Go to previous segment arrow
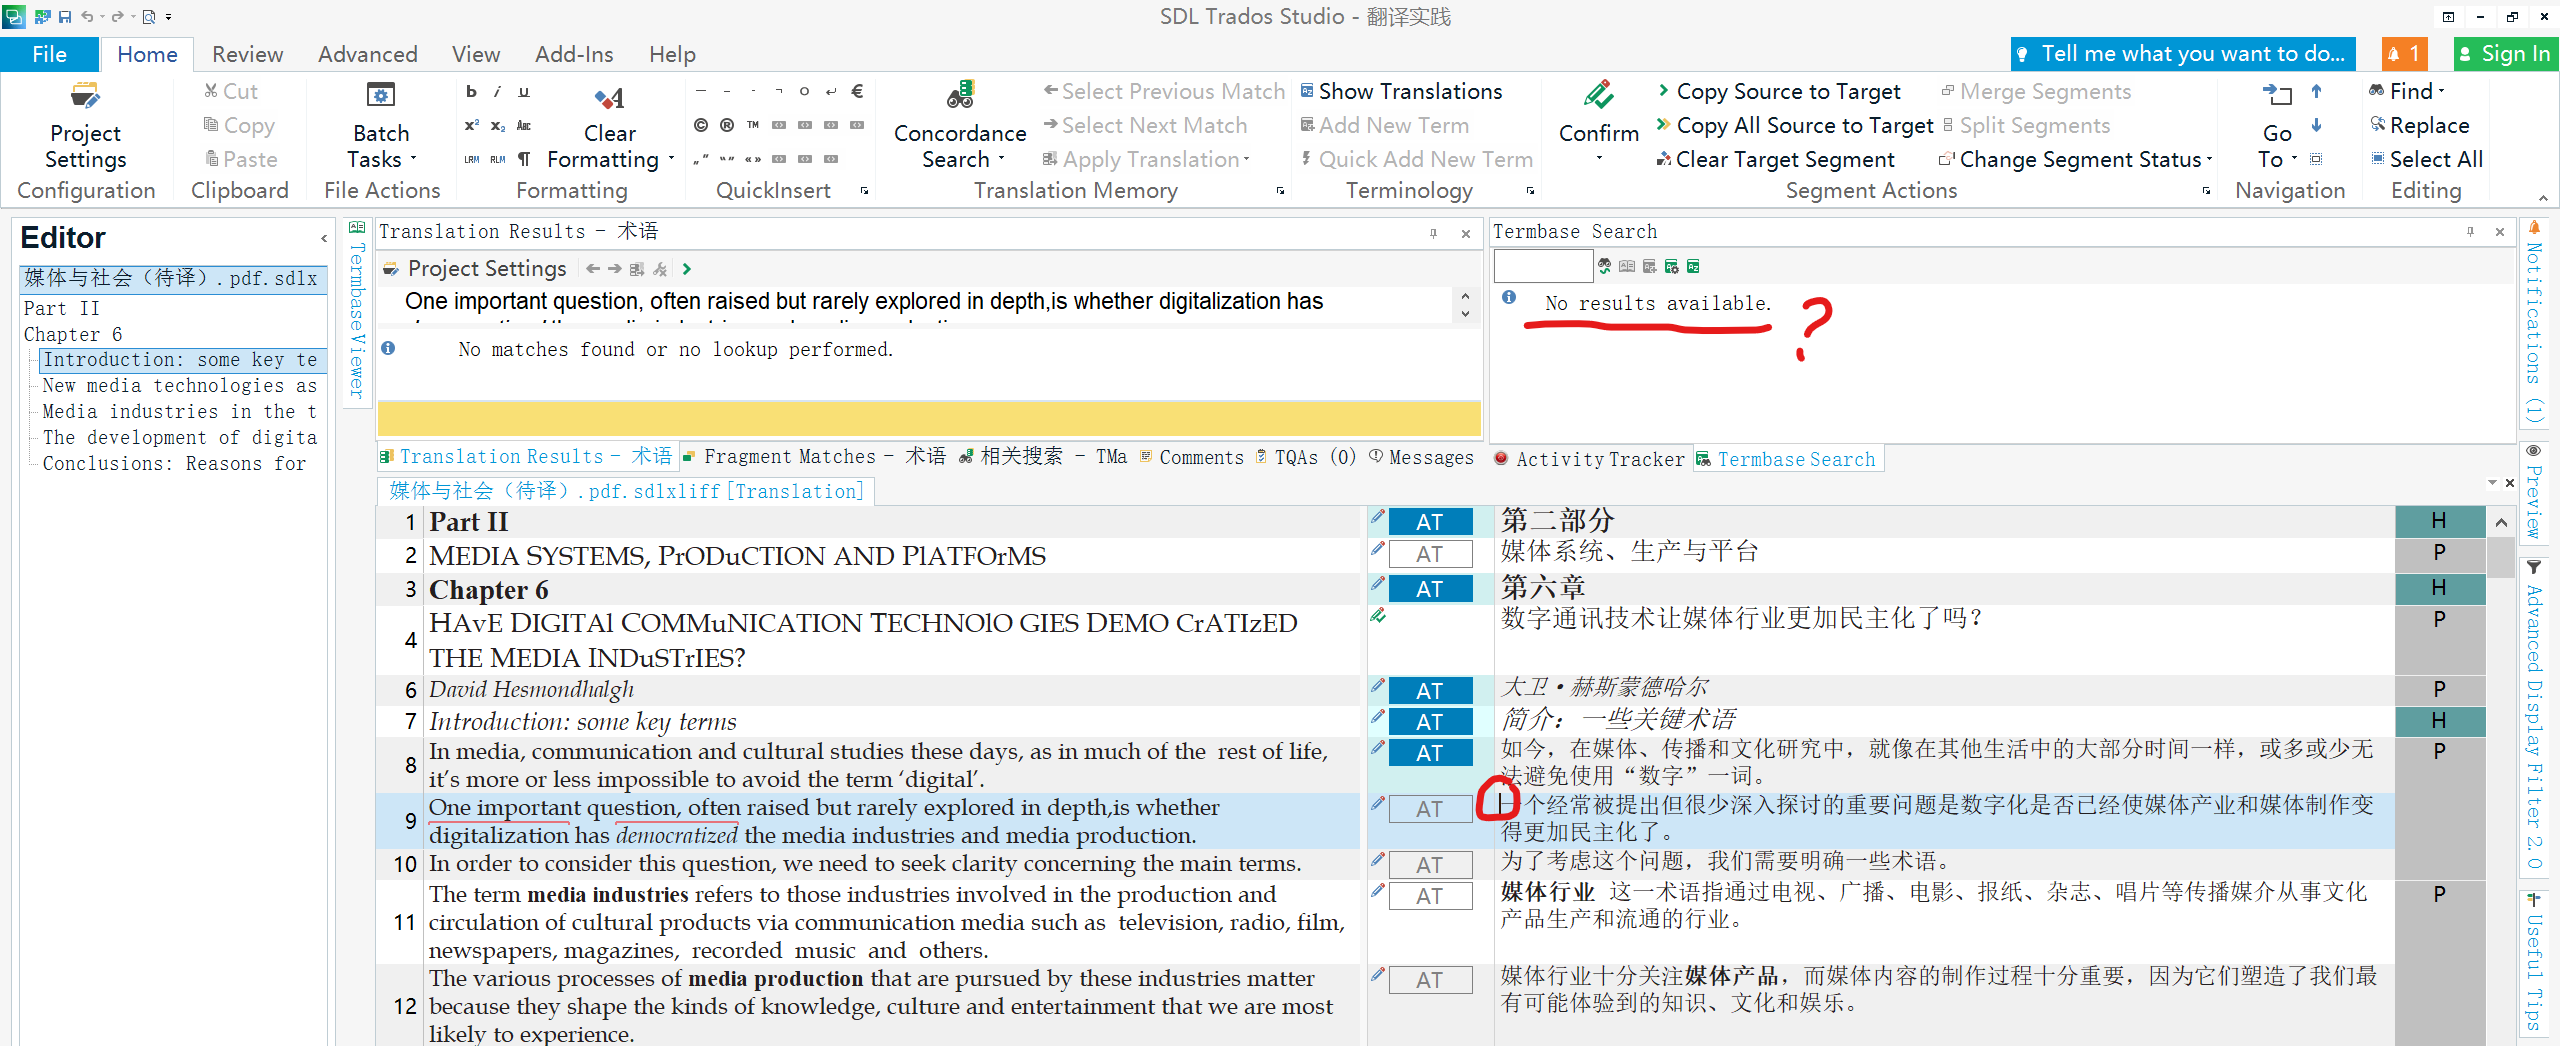Screen dimensions: 2560x1046 pyautogui.click(x=2316, y=91)
